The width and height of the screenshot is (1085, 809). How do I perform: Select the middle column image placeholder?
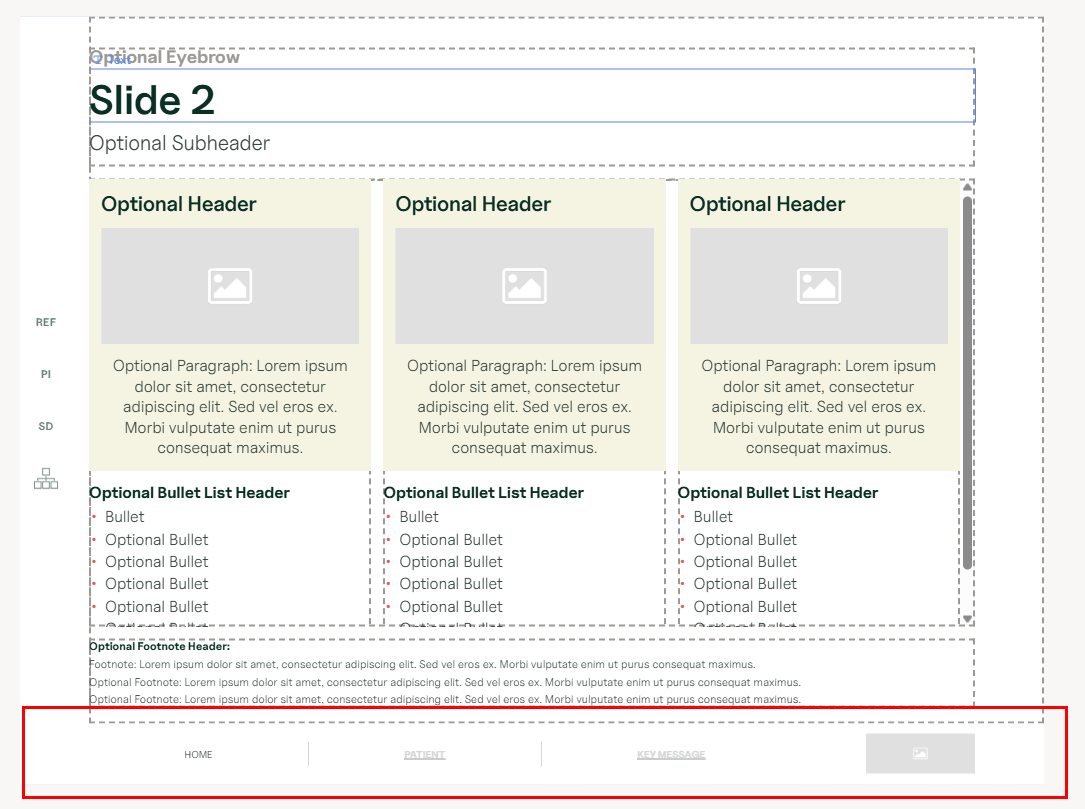(x=524, y=286)
